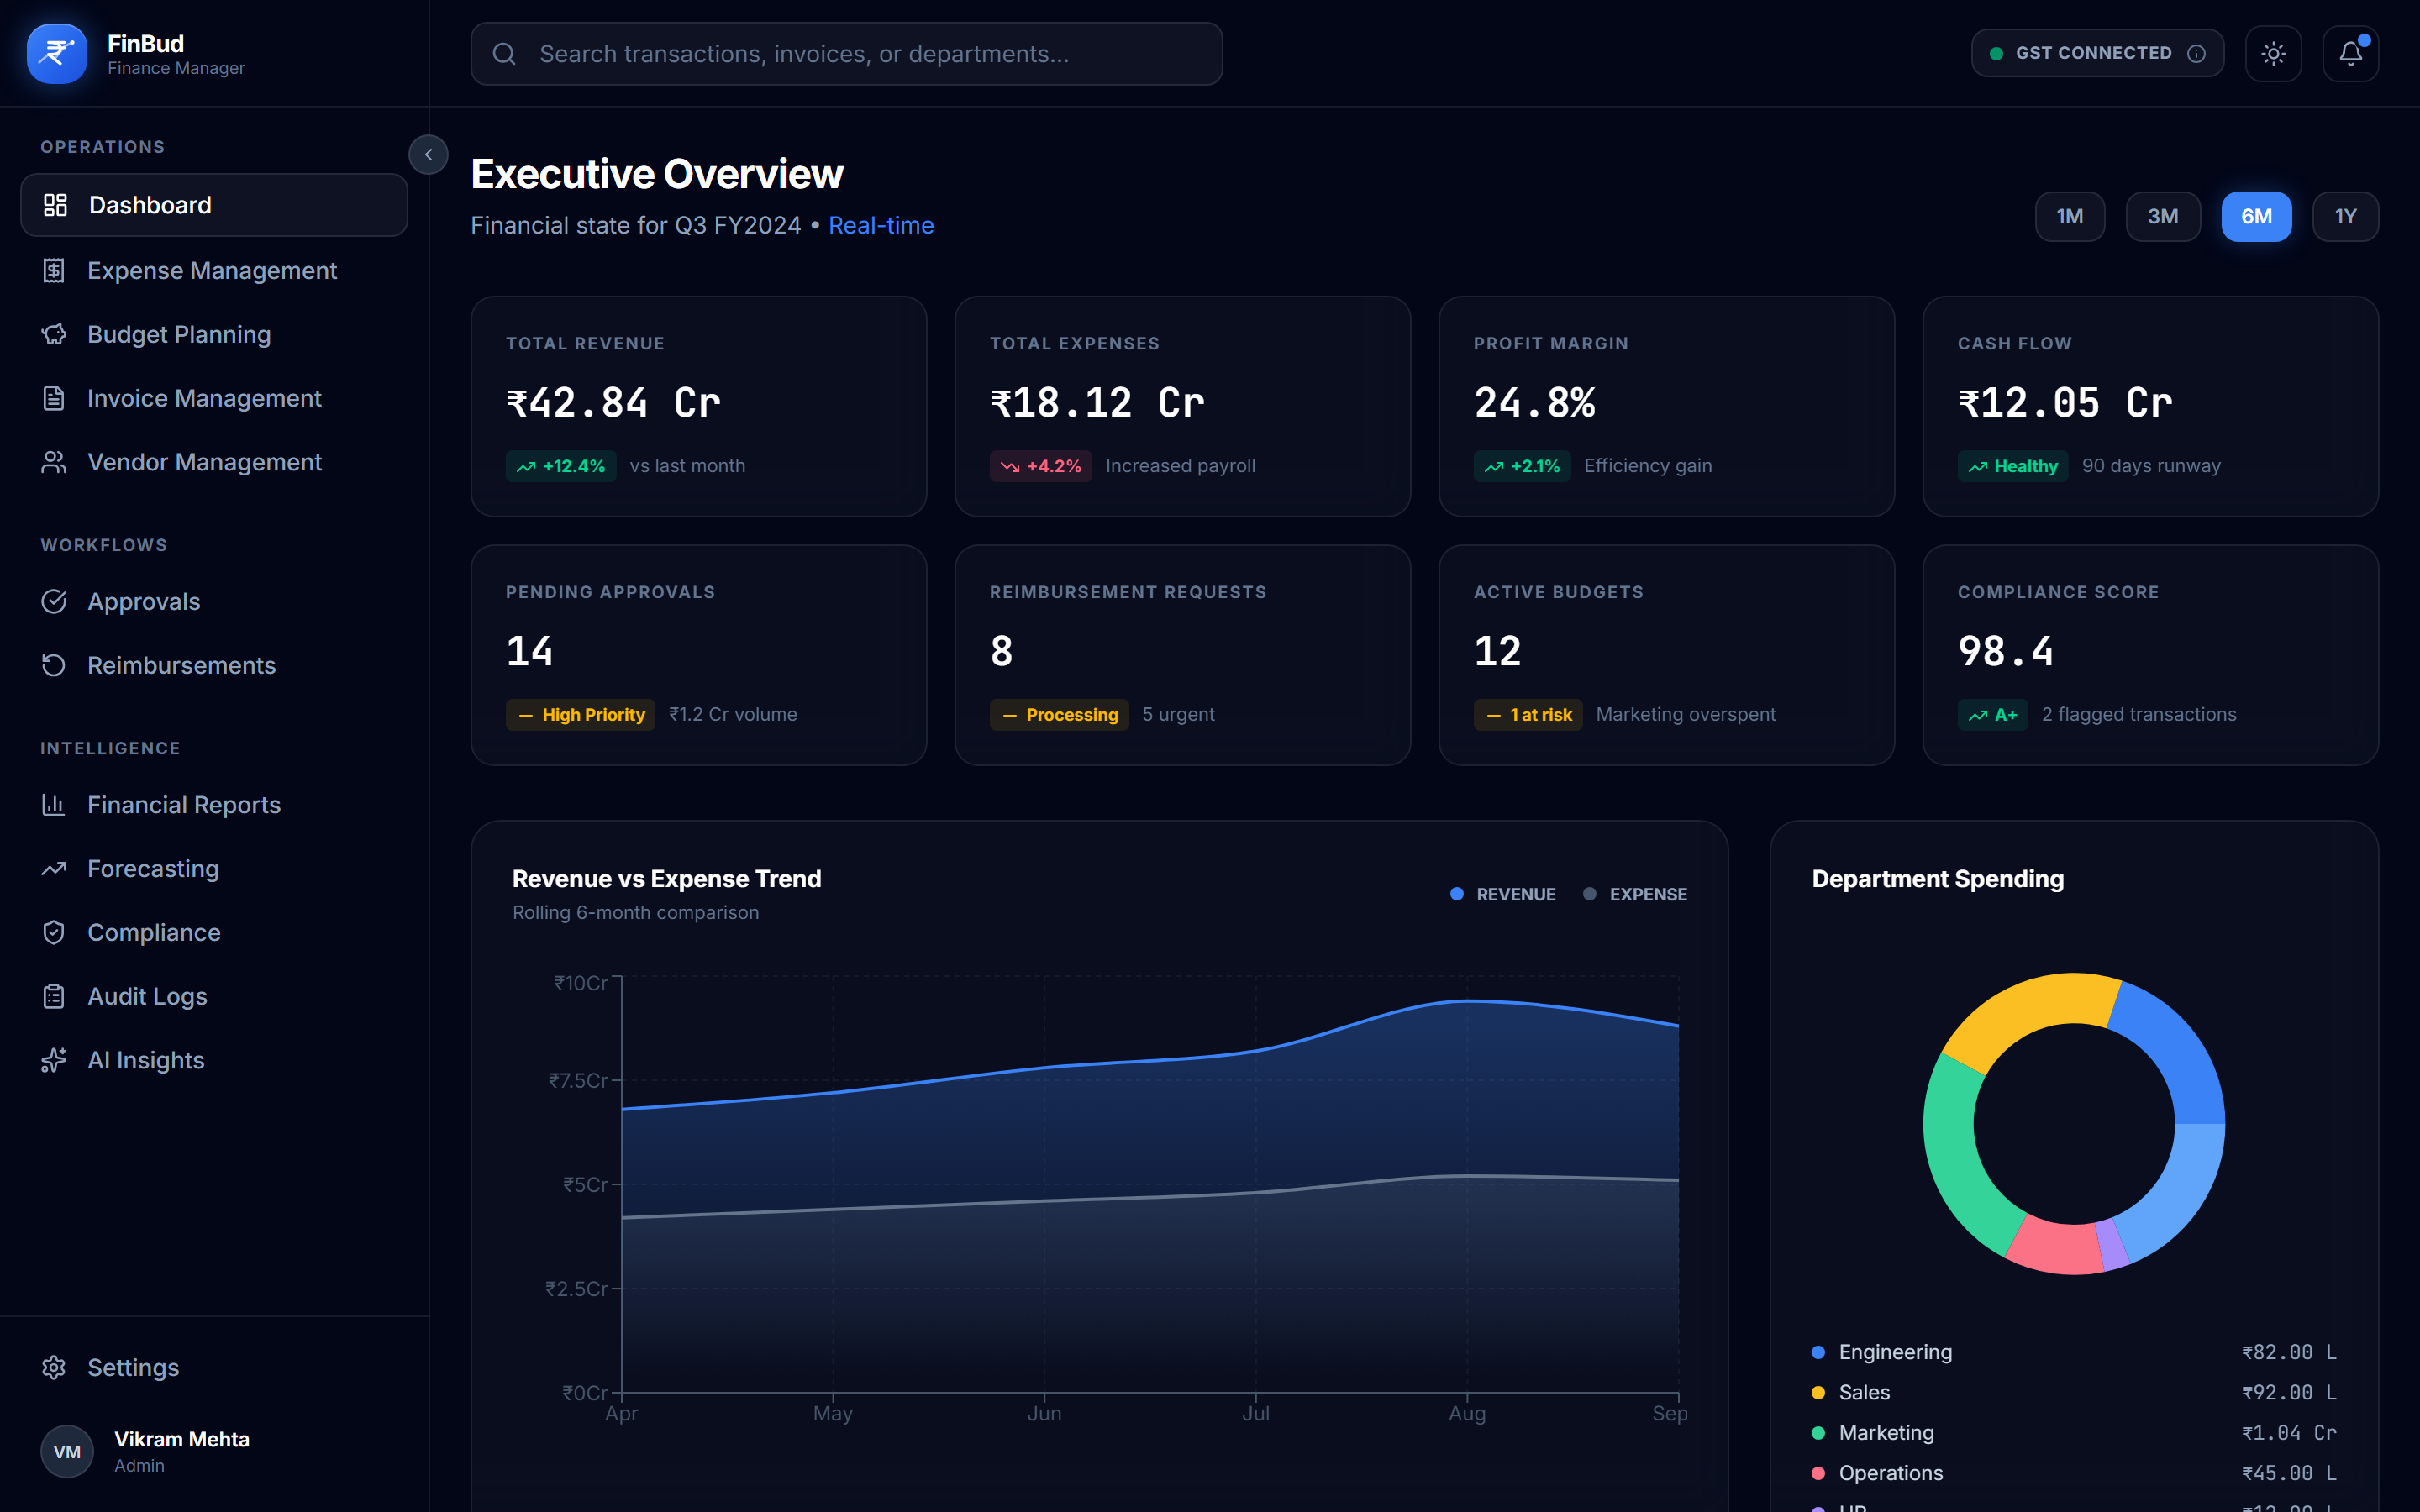Click the Real-time link
Viewport: 2420px width, 1512px height.
pos(881,226)
